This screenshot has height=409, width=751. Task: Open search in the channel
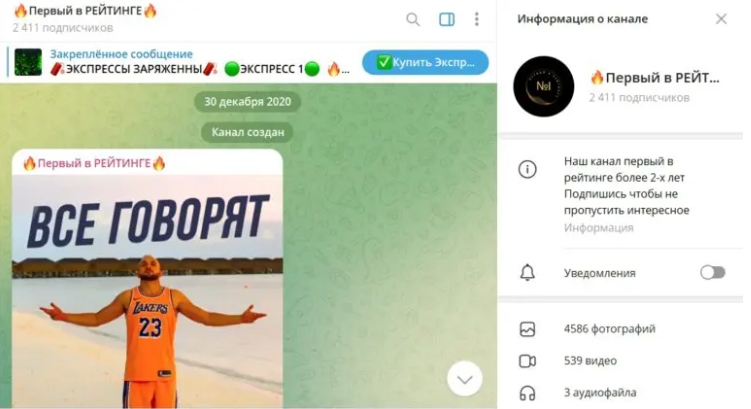click(413, 20)
